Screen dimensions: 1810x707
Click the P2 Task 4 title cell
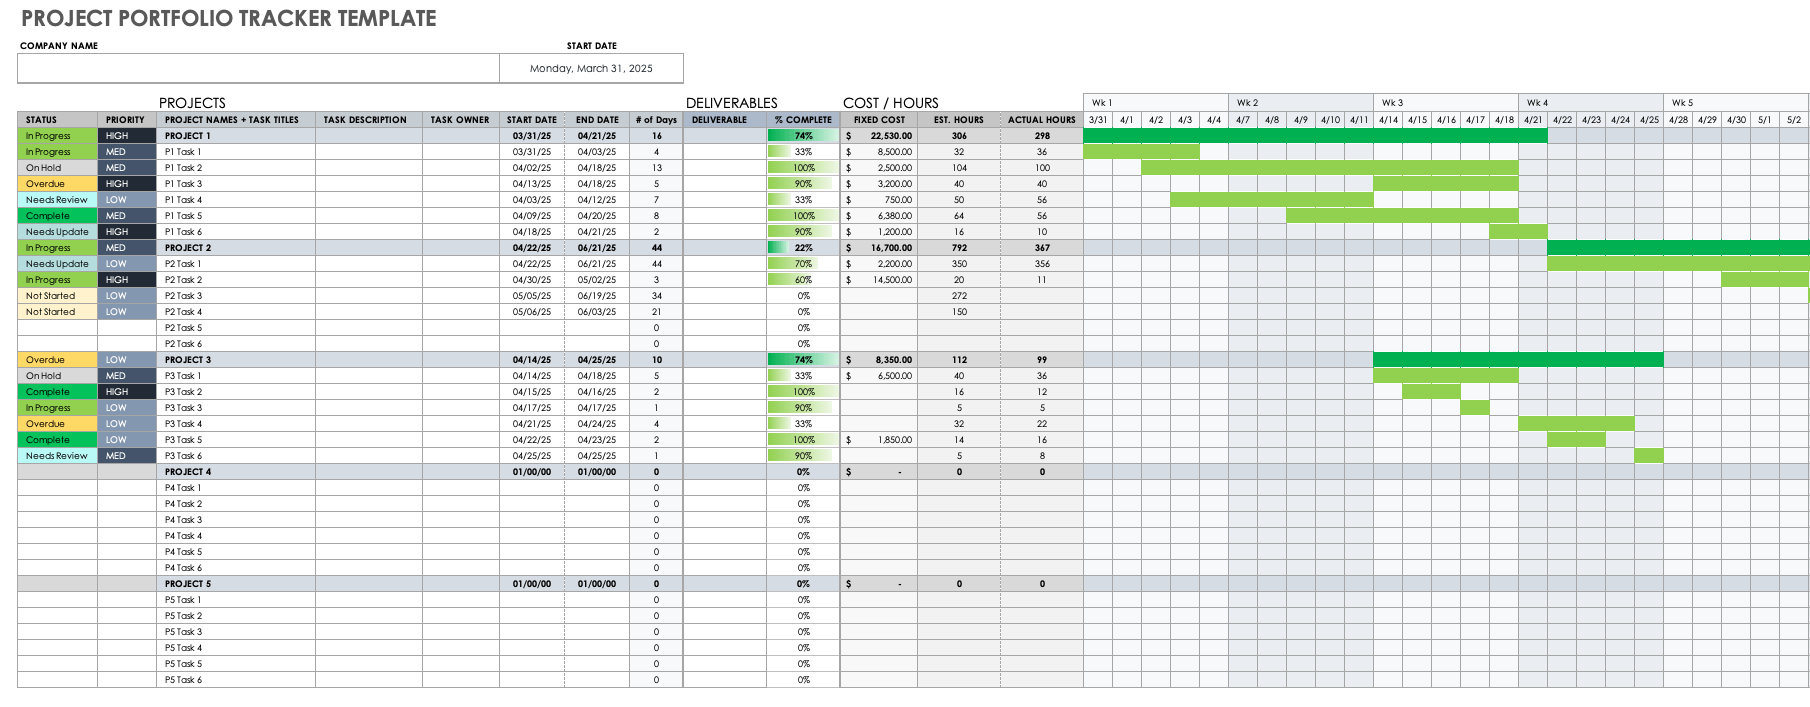point(236,312)
